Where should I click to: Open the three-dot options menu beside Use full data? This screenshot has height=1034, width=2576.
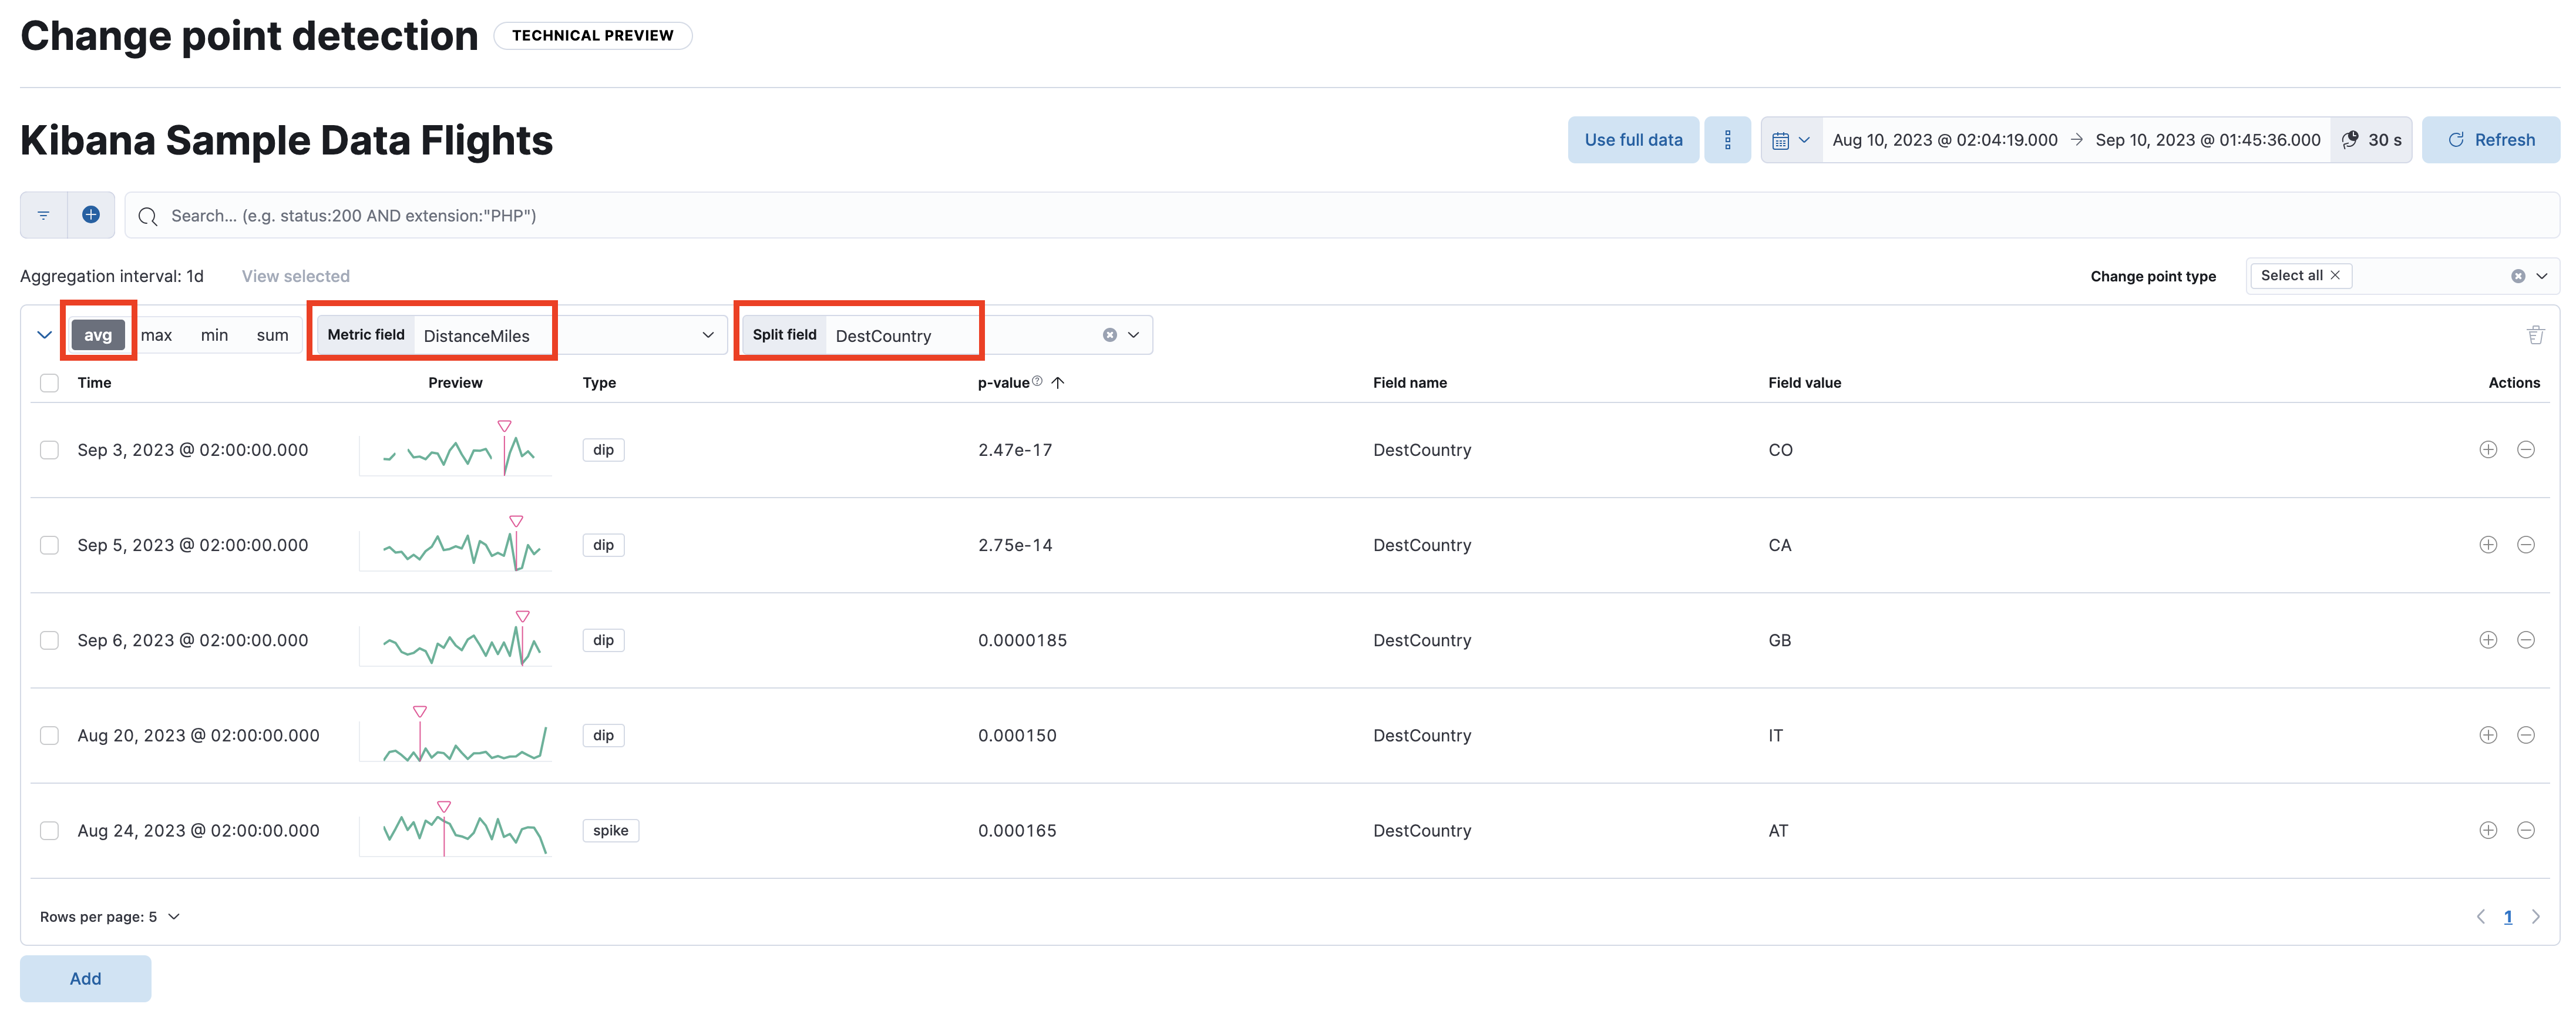pos(1727,140)
